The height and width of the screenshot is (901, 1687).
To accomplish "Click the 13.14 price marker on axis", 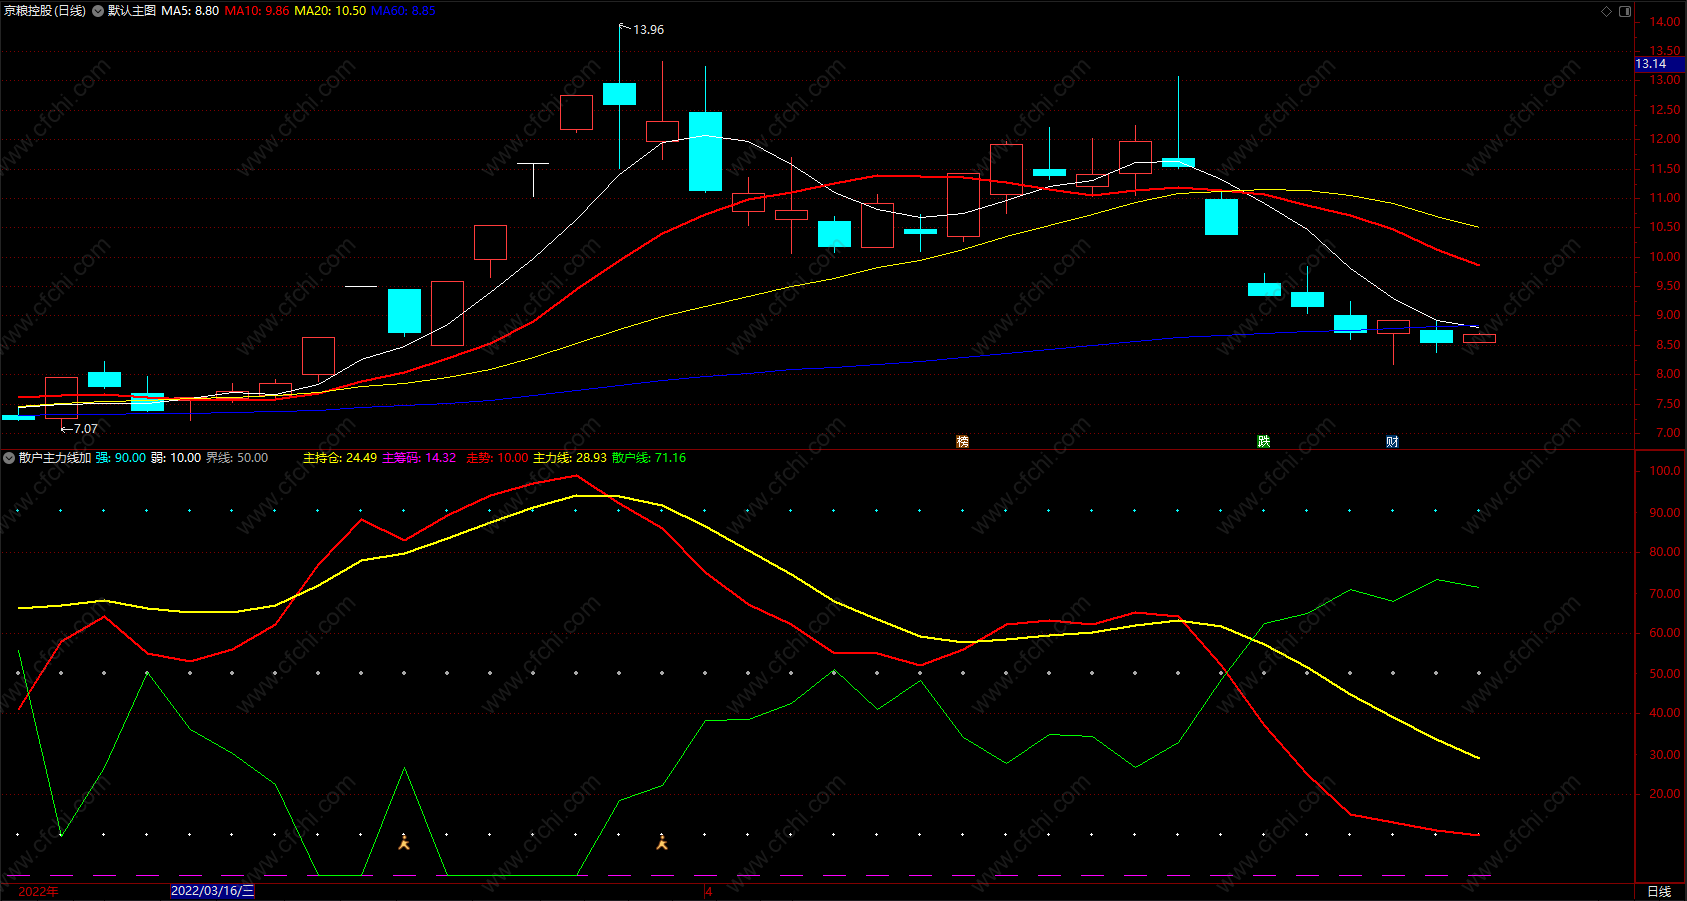I will [1659, 64].
